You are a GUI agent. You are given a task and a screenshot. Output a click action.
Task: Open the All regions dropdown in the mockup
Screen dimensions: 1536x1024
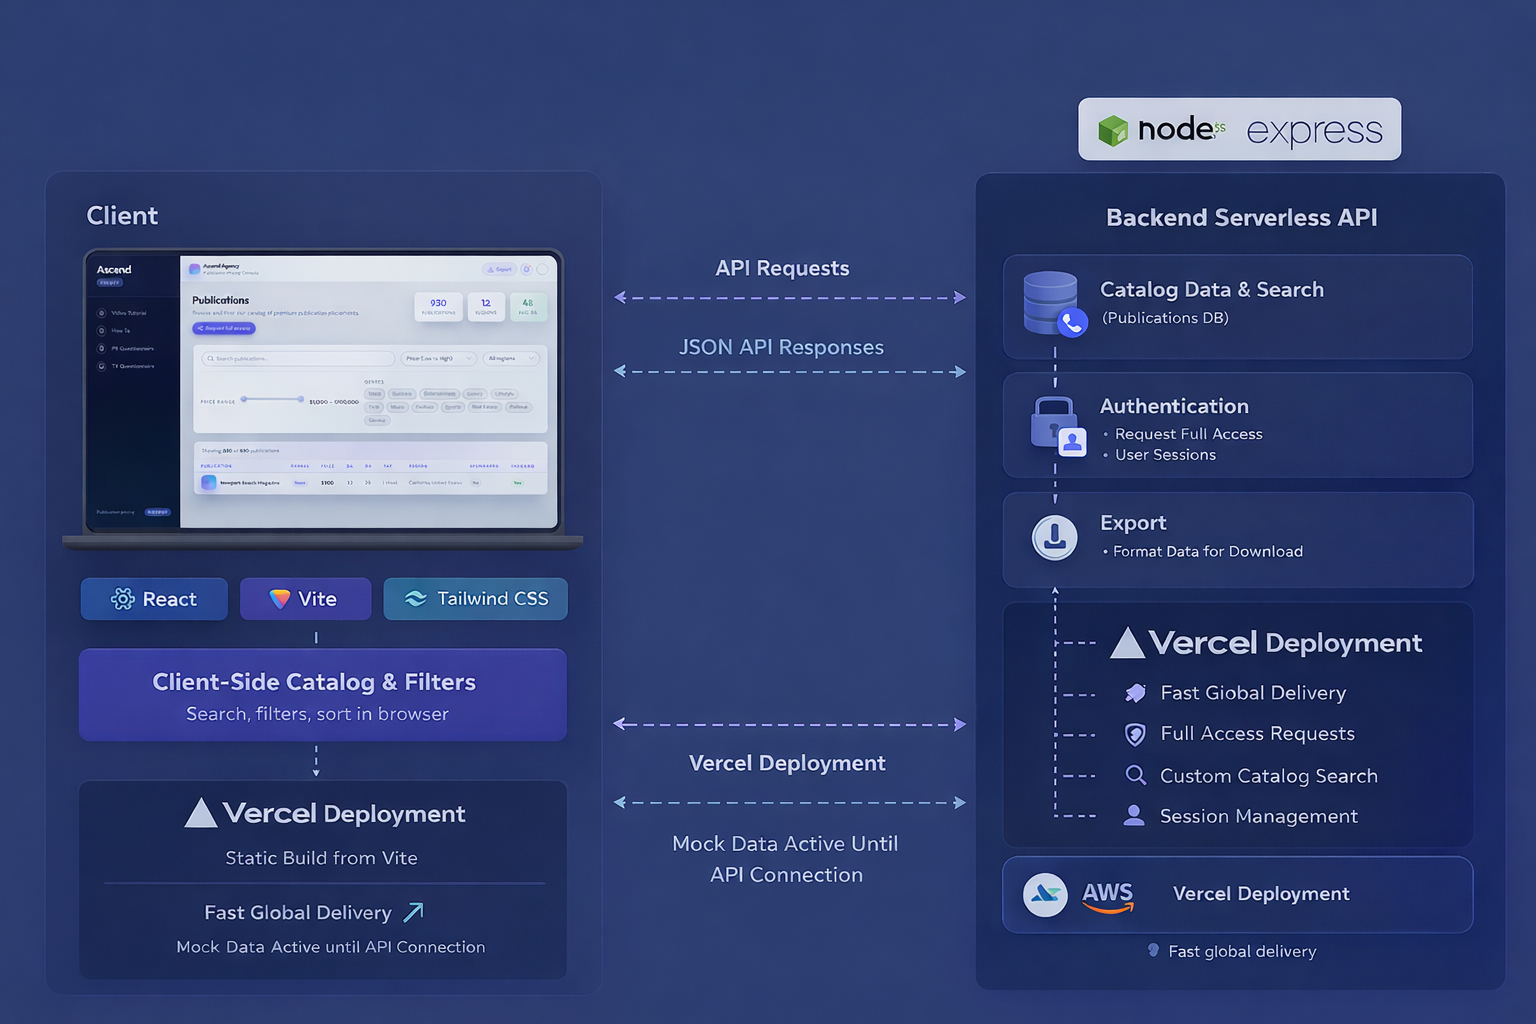pyautogui.click(x=512, y=358)
